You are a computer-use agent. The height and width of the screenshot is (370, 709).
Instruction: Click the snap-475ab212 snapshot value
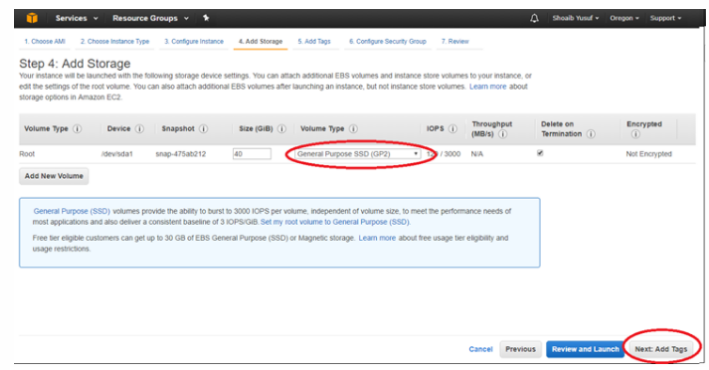pos(180,154)
